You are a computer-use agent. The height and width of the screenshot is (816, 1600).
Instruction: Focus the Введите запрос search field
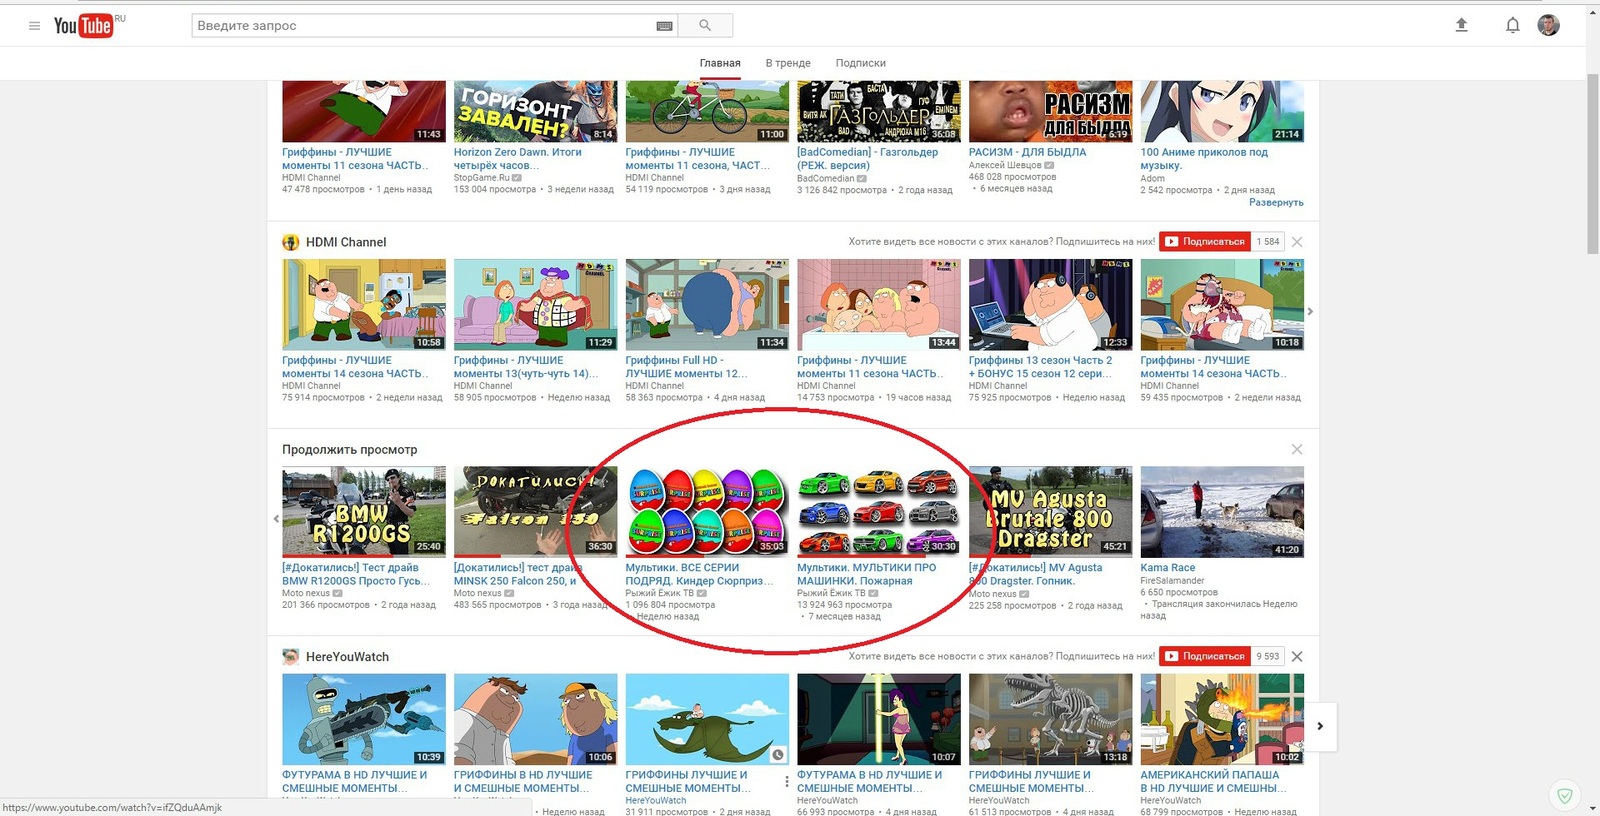coord(425,26)
